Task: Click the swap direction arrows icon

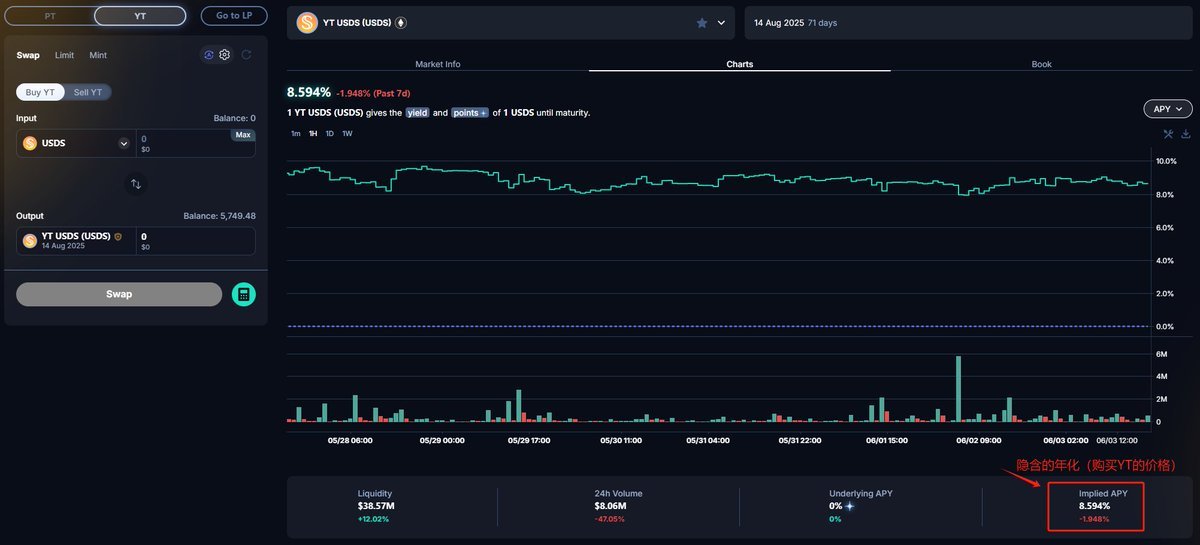Action: (x=136, y=184)
